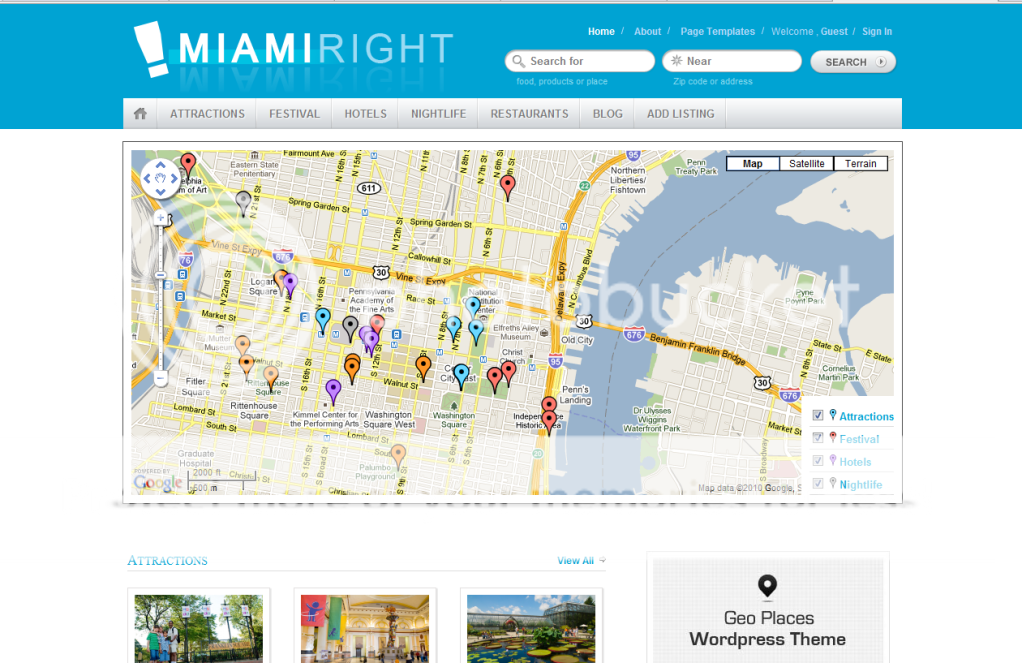Click the Geo Places location pin icon
This screenshot has height=663, width=1022.
click(768, 585)
